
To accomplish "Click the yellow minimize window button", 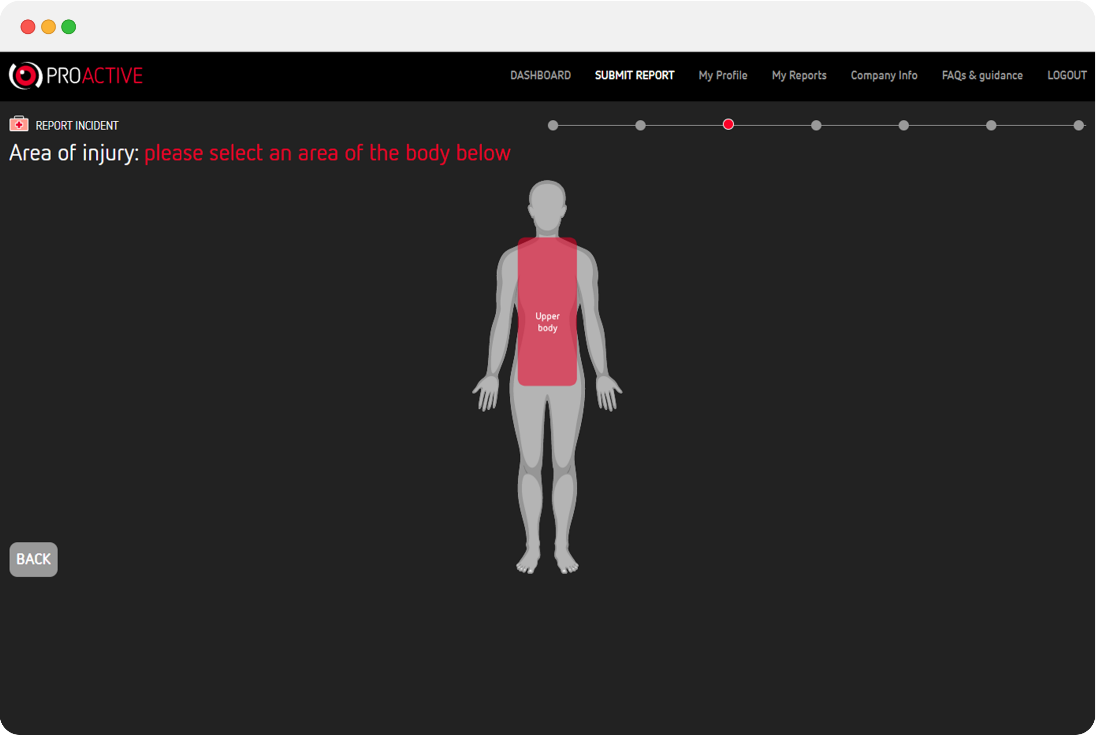I will [48, 27].
